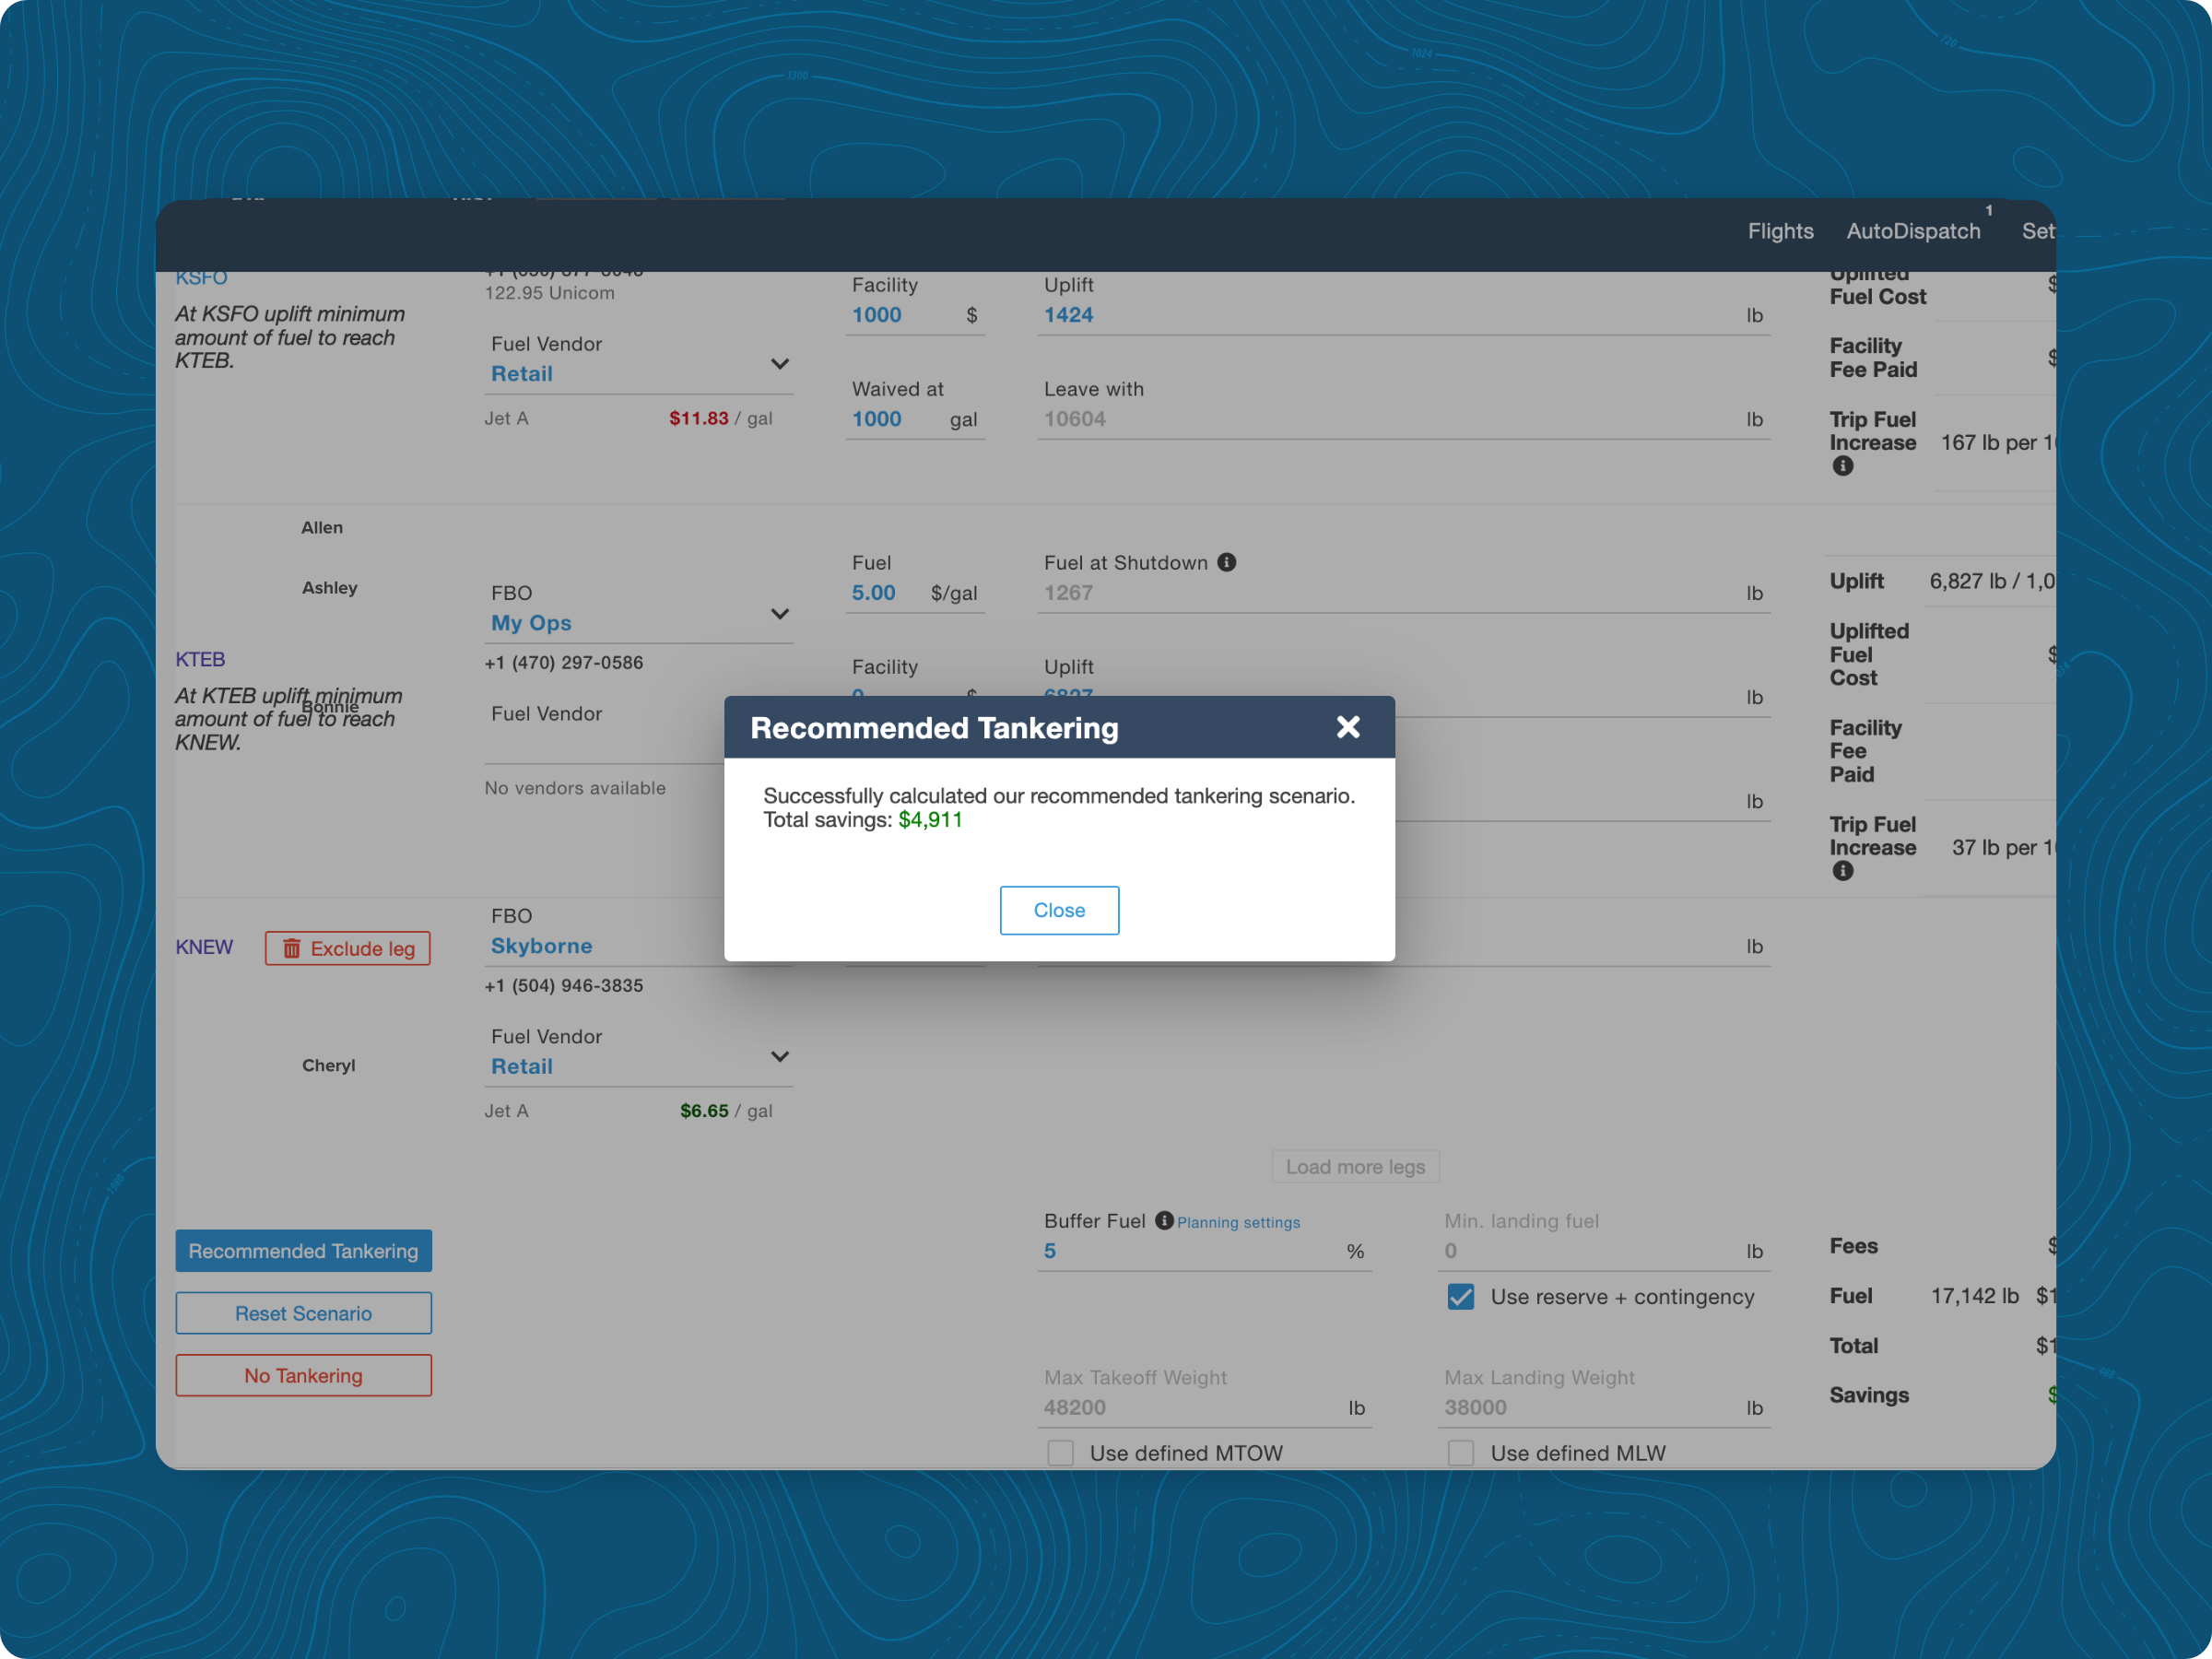Image resolution: width=2212 pixels, height=1659 pixels.
Task: Click trash icon on Exclude leg button
Action: (x=291, y=948)
